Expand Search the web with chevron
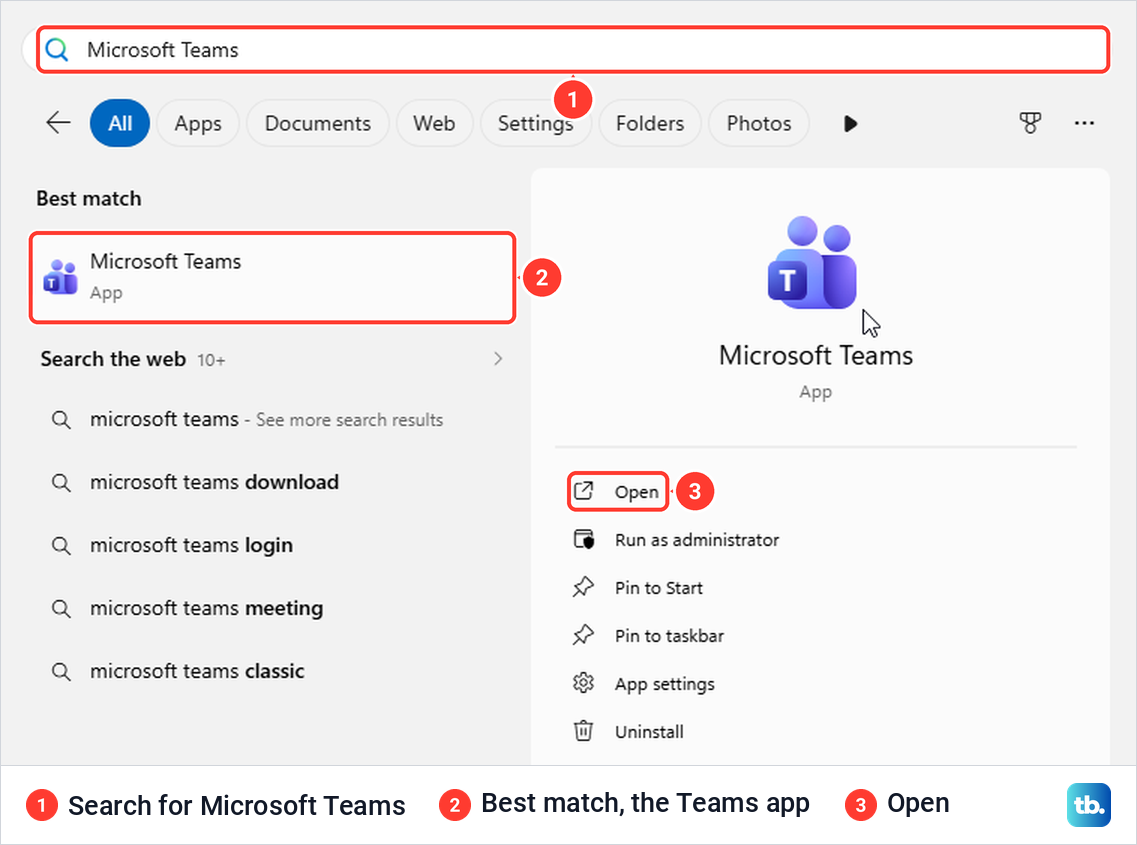1137x845 pixels. [497, 359]
